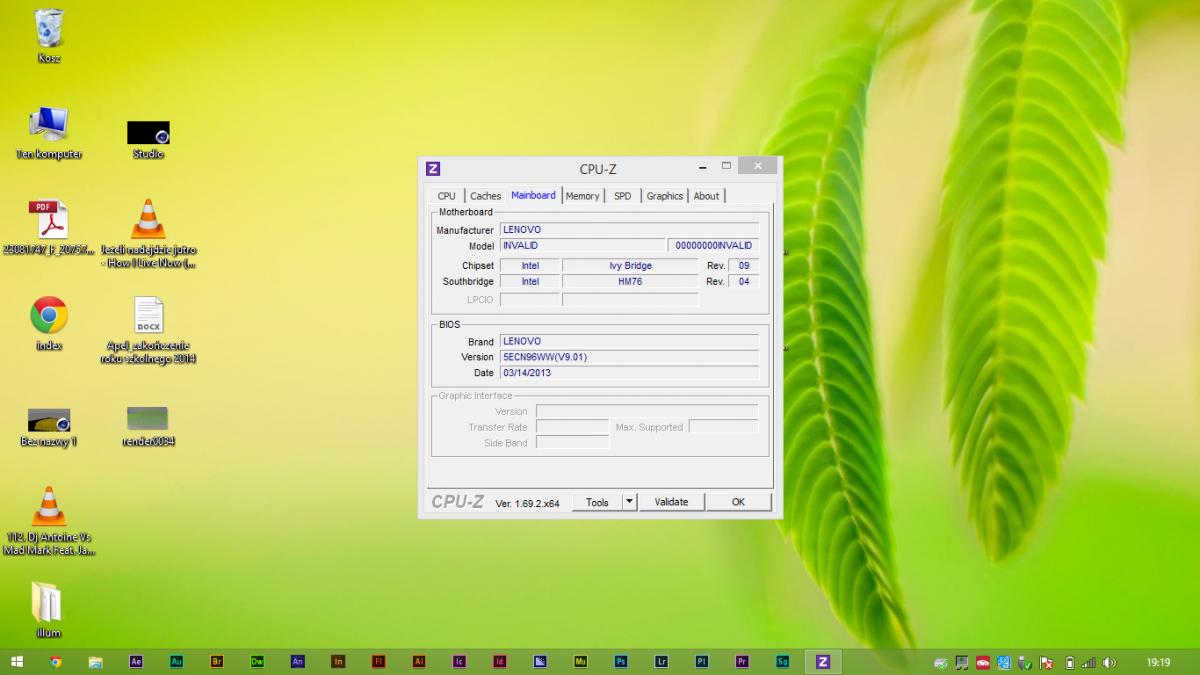Open Adobe Muse from the taskbar
Screen dimensions: 1200x675
pyautogui.click(x=580, y=662)
